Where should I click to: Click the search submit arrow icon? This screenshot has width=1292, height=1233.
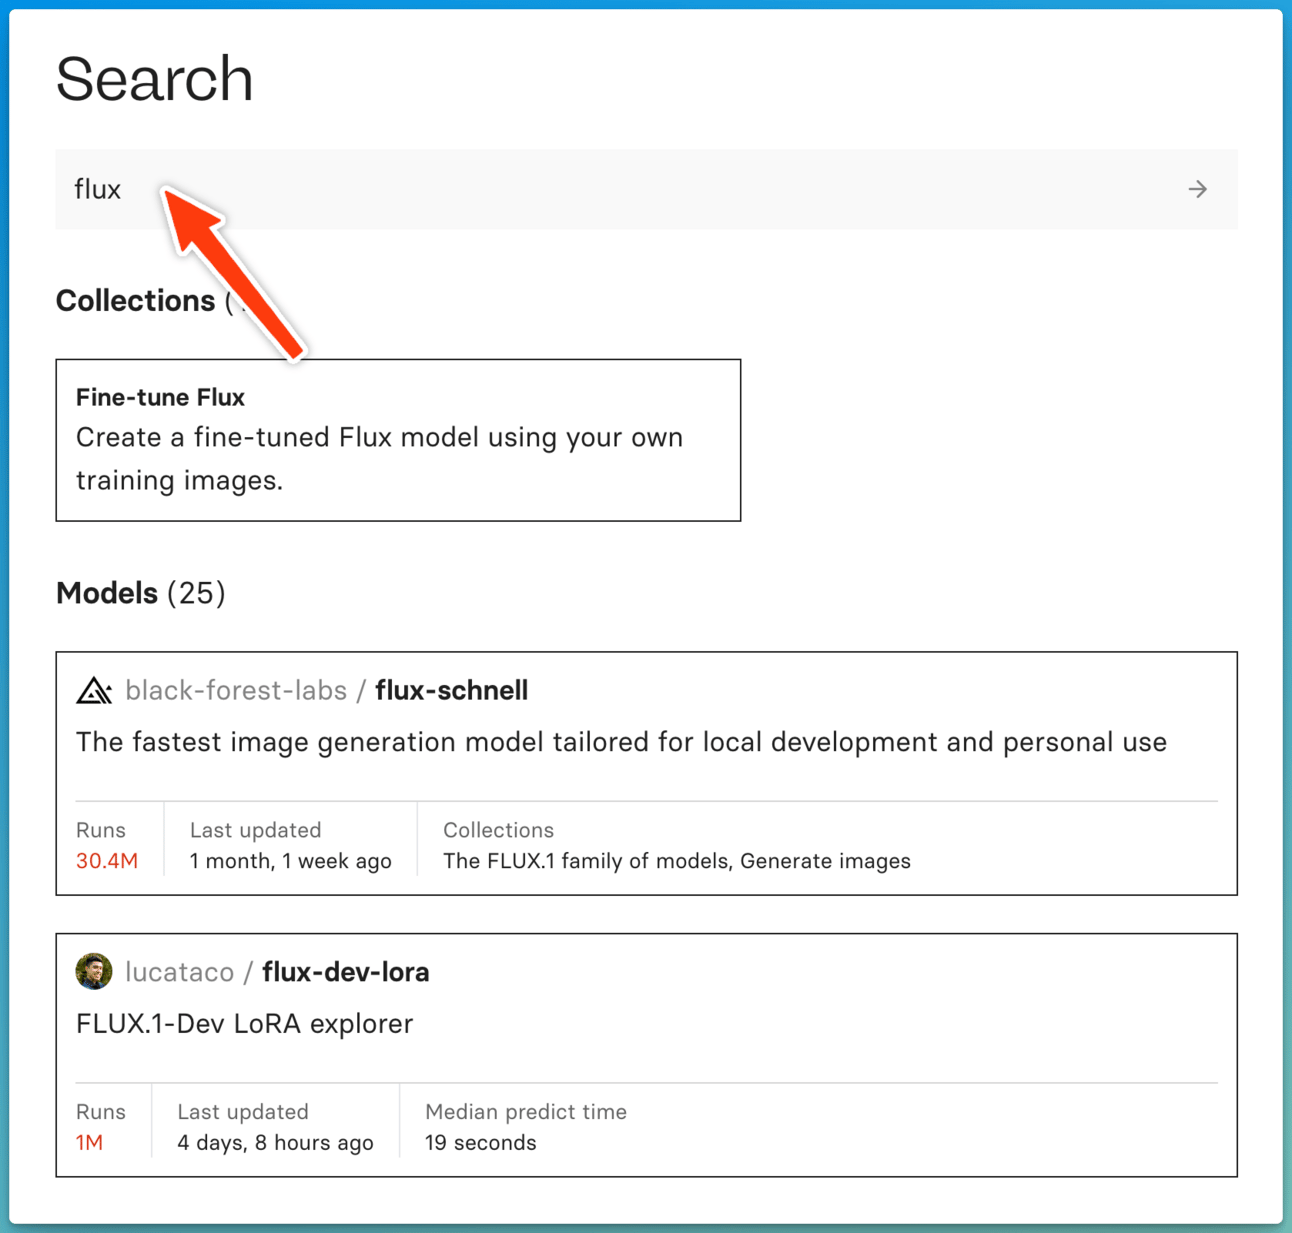coord(1197,189)
